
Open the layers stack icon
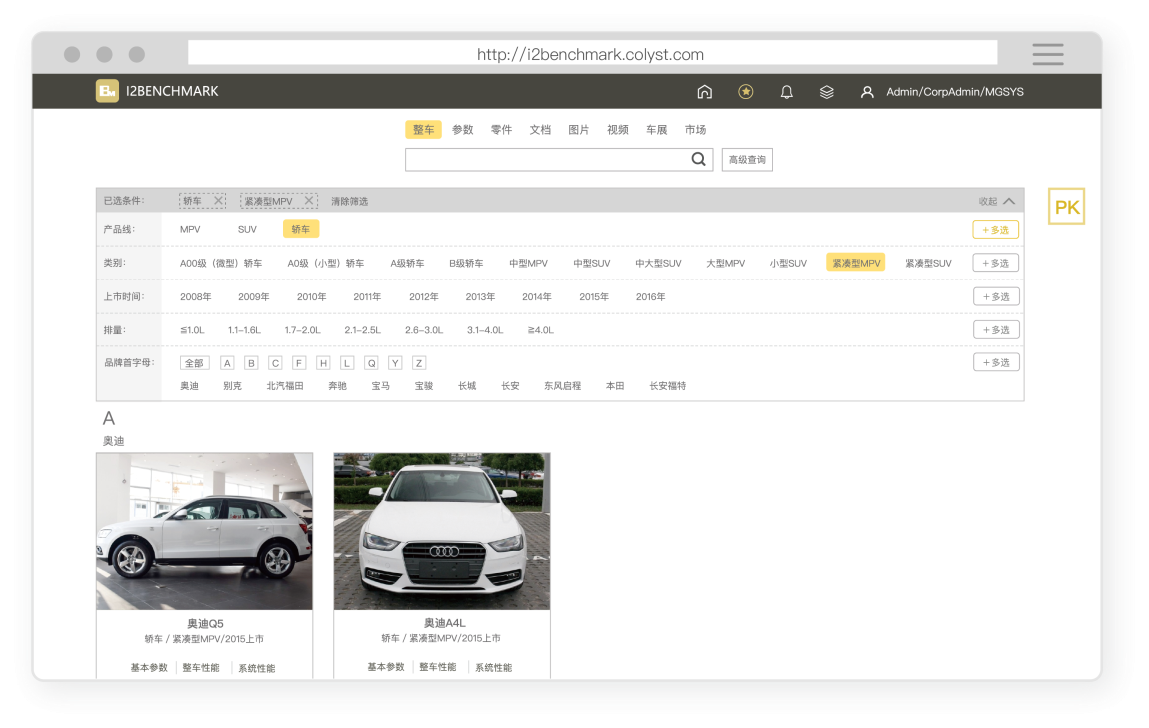[827, 92]
